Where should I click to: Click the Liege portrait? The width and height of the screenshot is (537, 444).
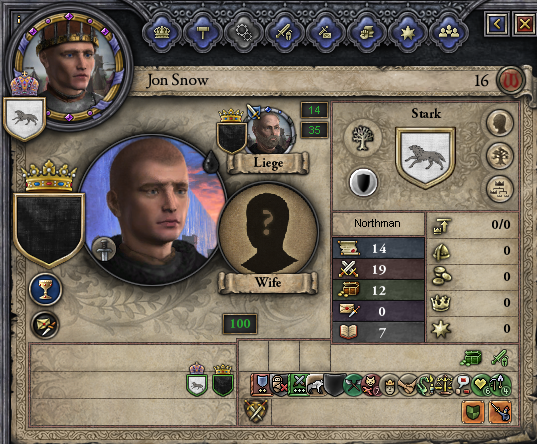coord(270,132)
